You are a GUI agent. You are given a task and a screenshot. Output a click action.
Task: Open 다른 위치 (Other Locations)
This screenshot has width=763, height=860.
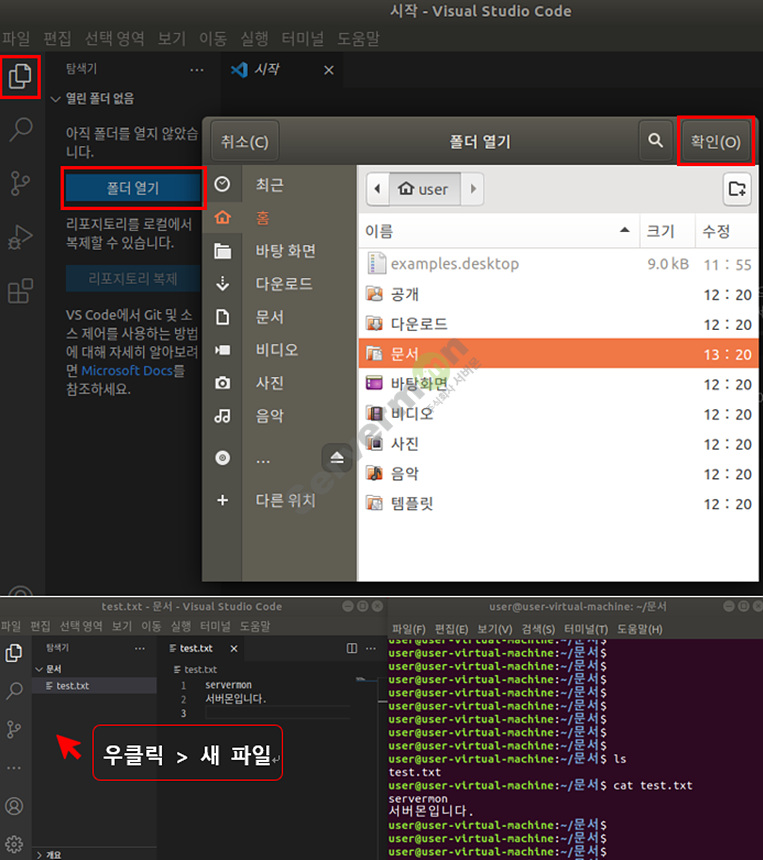[280, 500]
